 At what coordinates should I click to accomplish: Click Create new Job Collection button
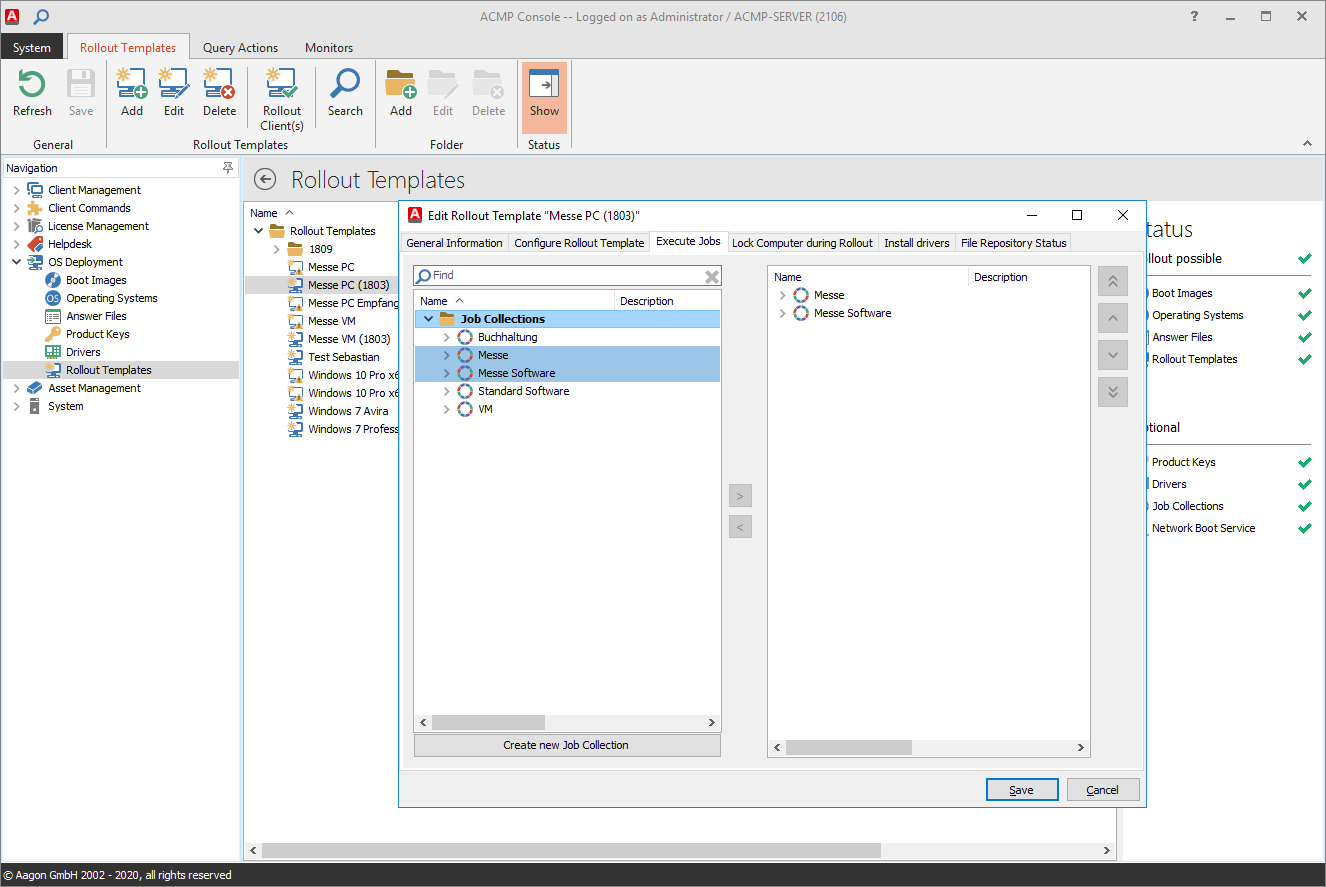[x=567, y=745]
